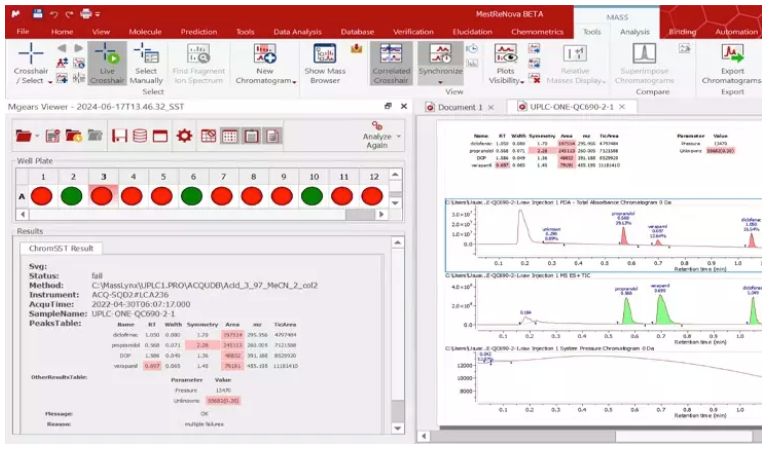Click the database icon in Mgears Viewer
The width and height of the screenshot is (768, 450).
click(139, 135)
